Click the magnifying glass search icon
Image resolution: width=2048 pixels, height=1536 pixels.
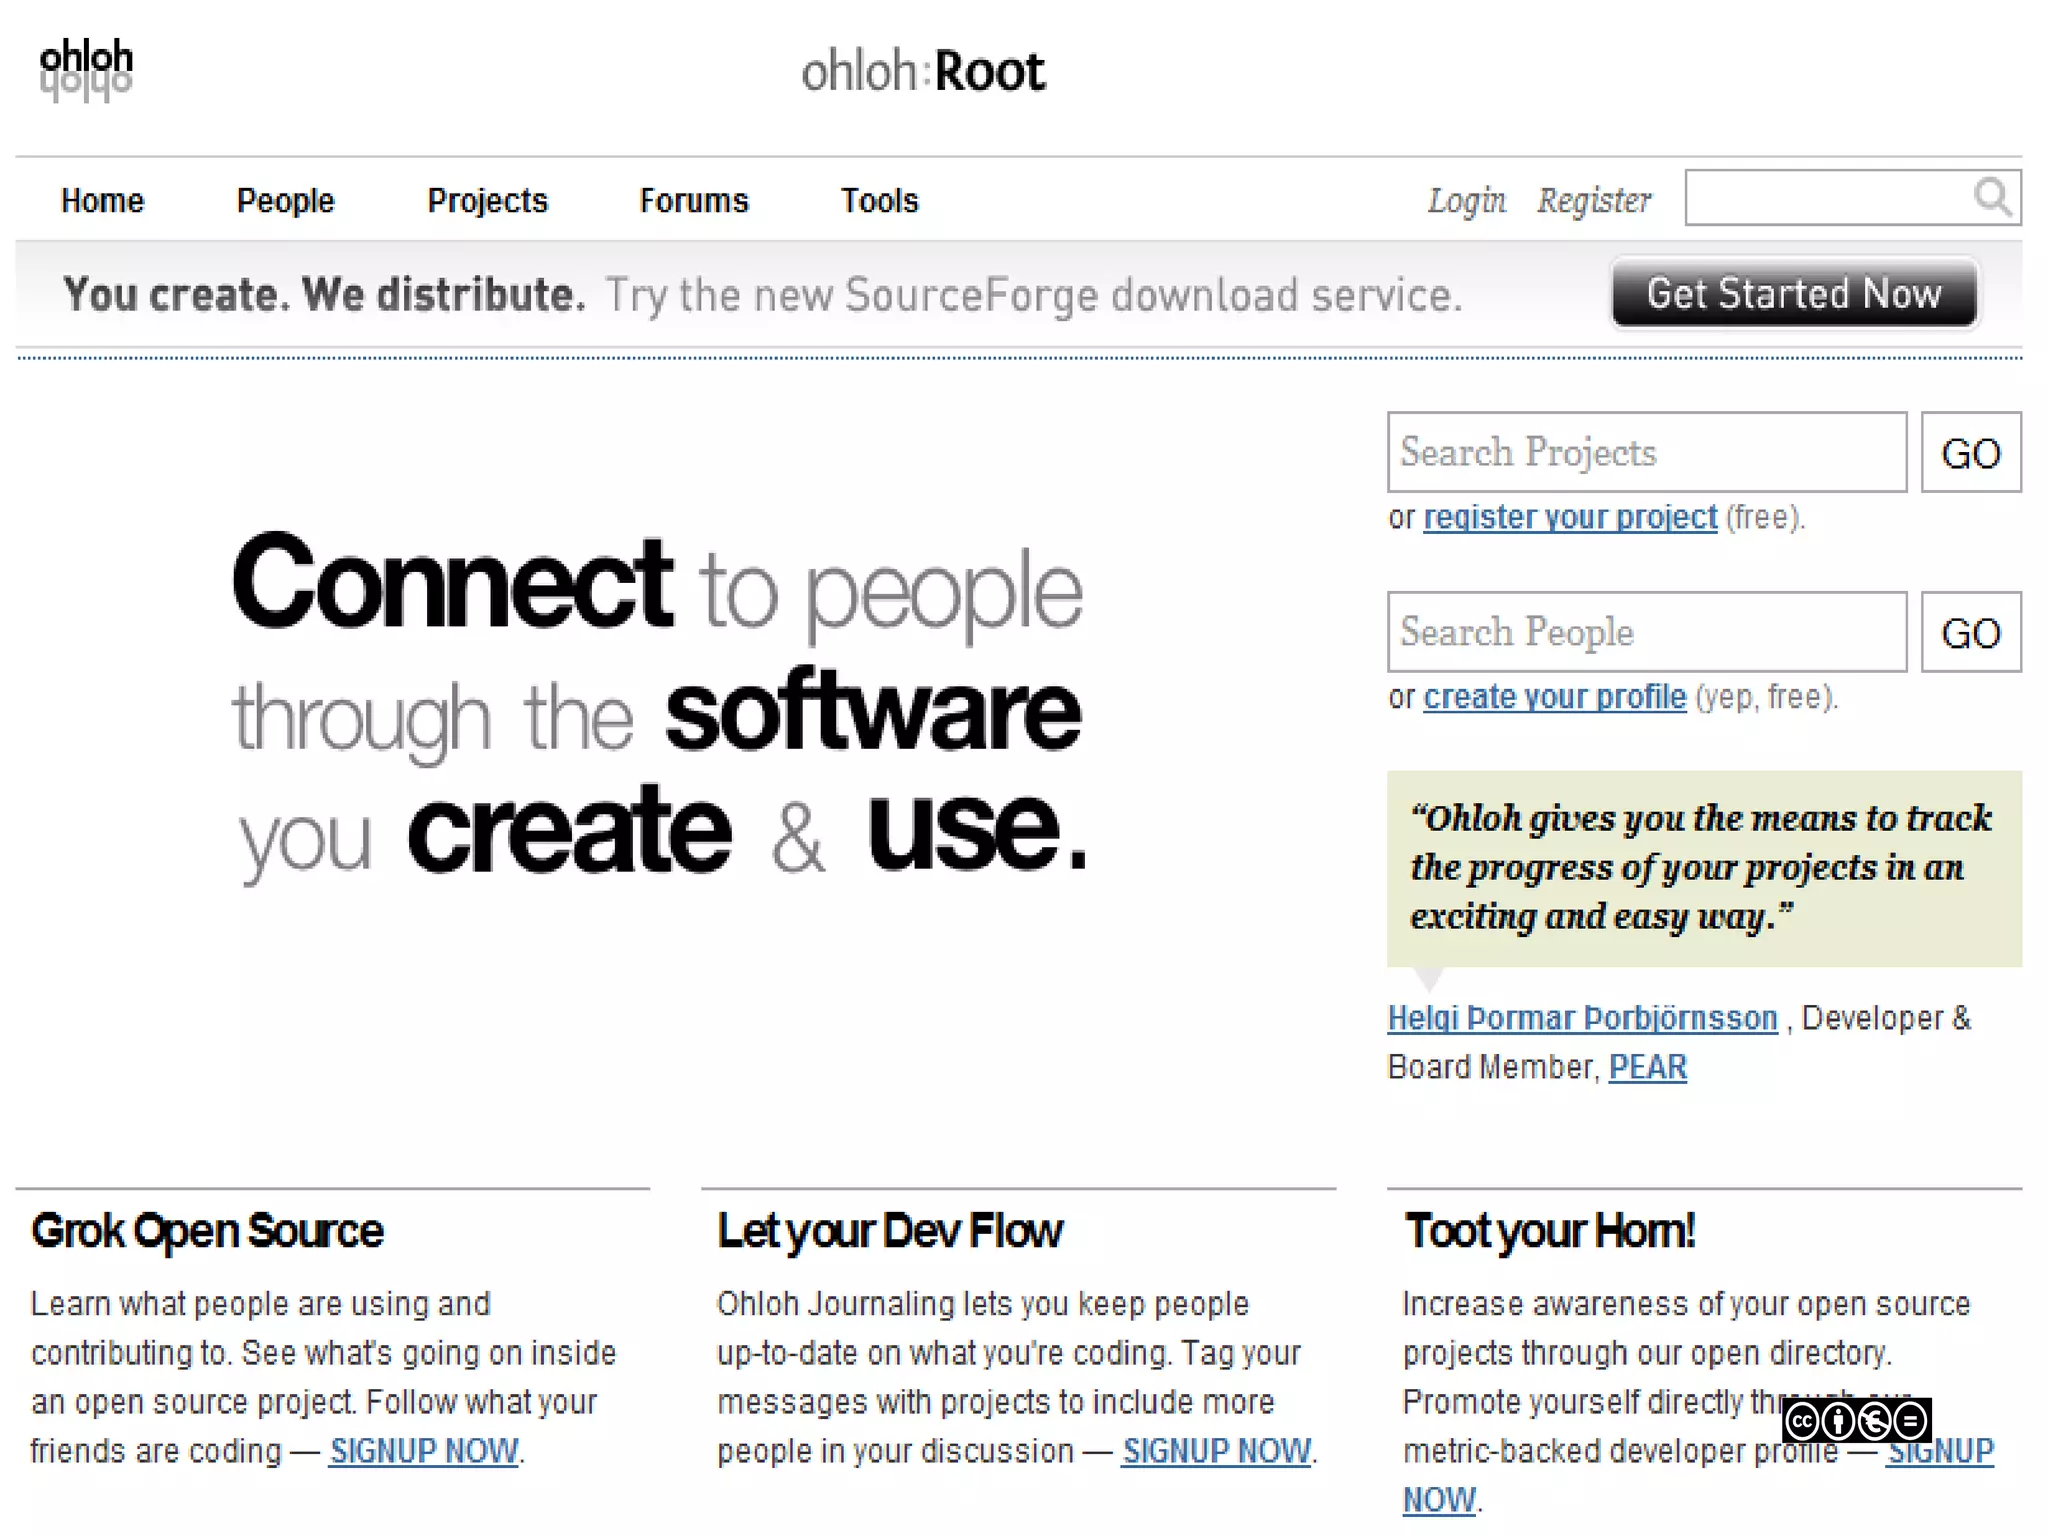1992,197
